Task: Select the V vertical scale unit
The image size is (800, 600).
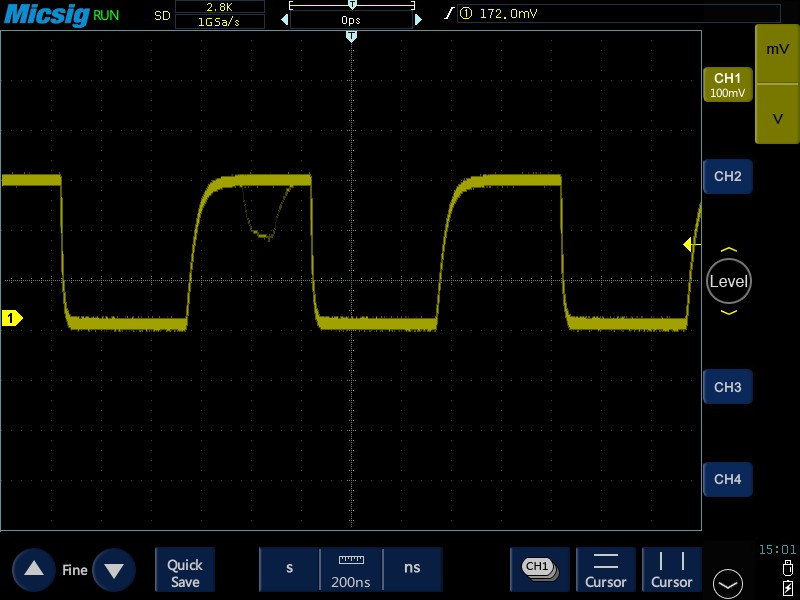Action: click(777, 118)
